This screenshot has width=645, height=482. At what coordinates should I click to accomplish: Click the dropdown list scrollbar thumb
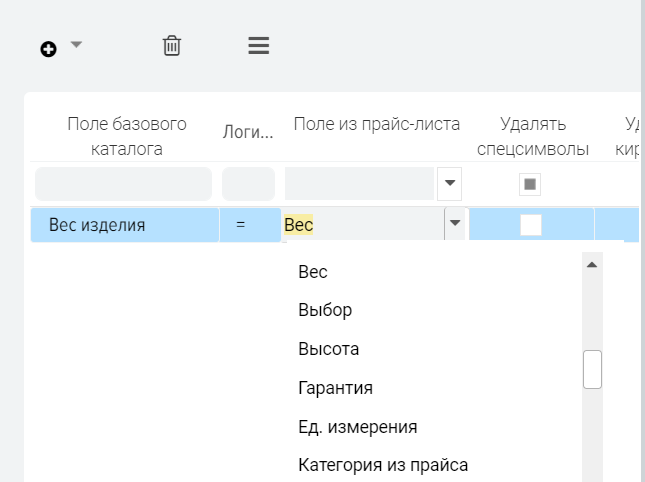[592, 369]
